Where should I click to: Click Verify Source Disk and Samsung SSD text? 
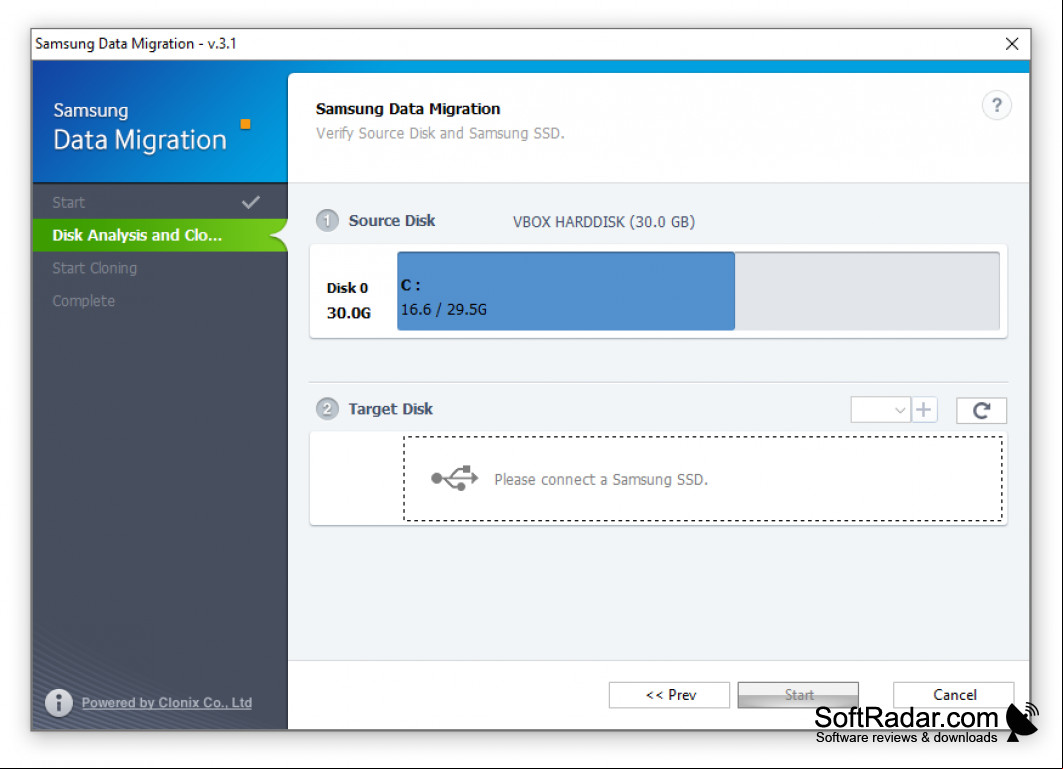(440, 133)
